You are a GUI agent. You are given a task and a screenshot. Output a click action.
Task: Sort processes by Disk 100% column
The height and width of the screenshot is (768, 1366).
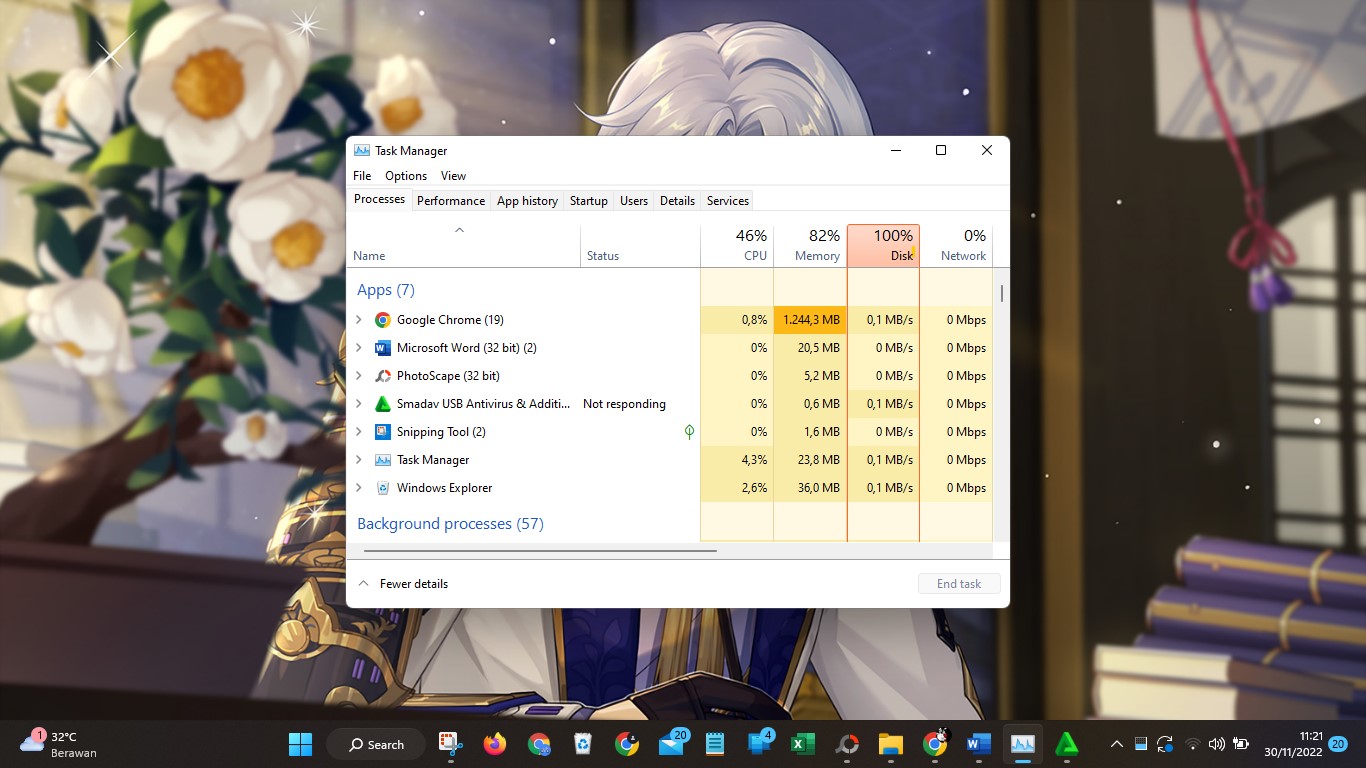click(883, 246)
